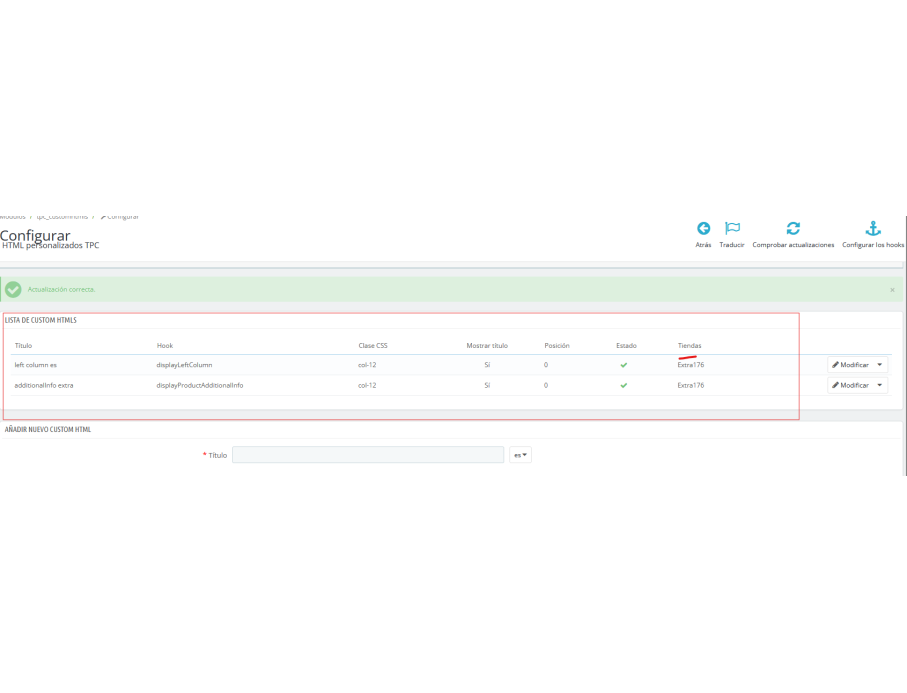The height and width of the screenshot is (693, 907).
Task: Focus the Título input field
Action: pos(368,455)
